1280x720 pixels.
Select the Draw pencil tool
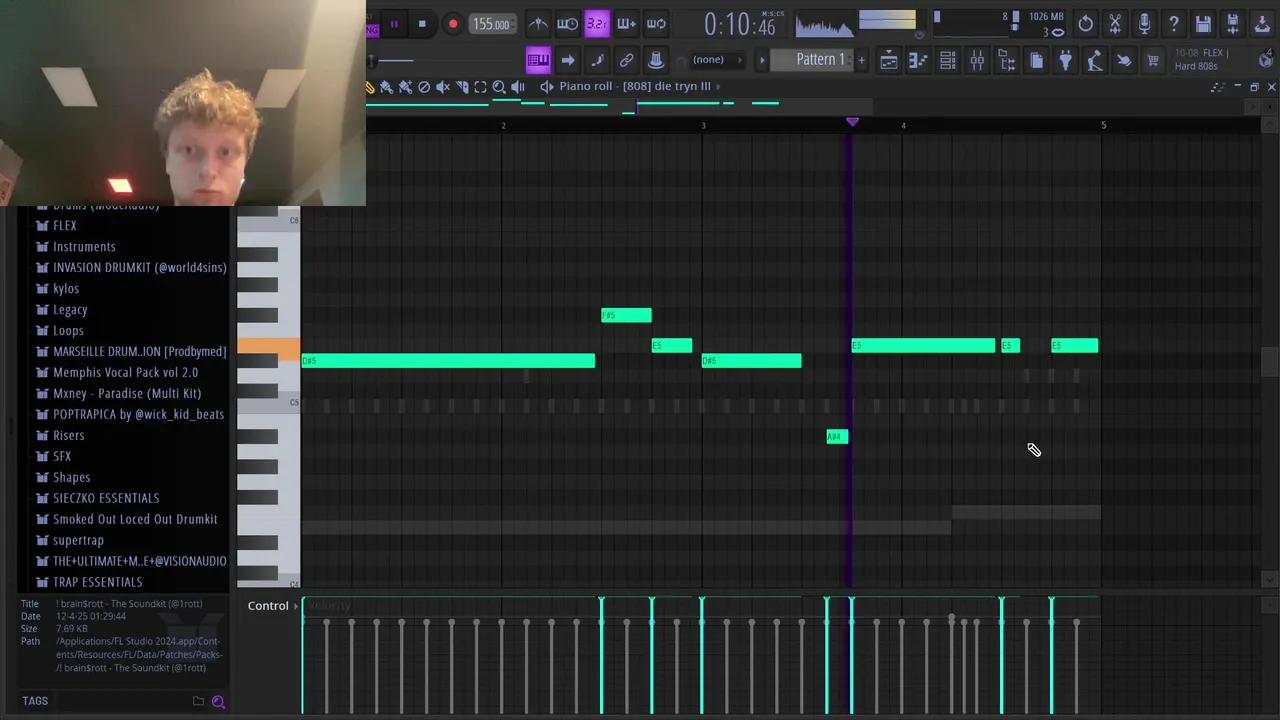(x=371, y=87)
